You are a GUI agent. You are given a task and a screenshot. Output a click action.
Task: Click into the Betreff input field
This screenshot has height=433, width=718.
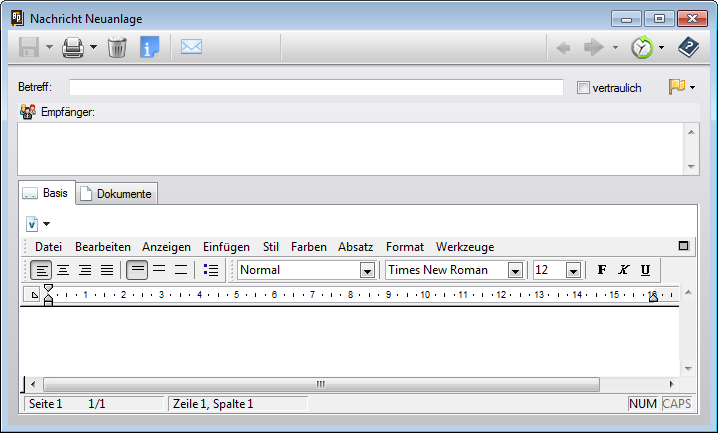[x=316, y=88]
